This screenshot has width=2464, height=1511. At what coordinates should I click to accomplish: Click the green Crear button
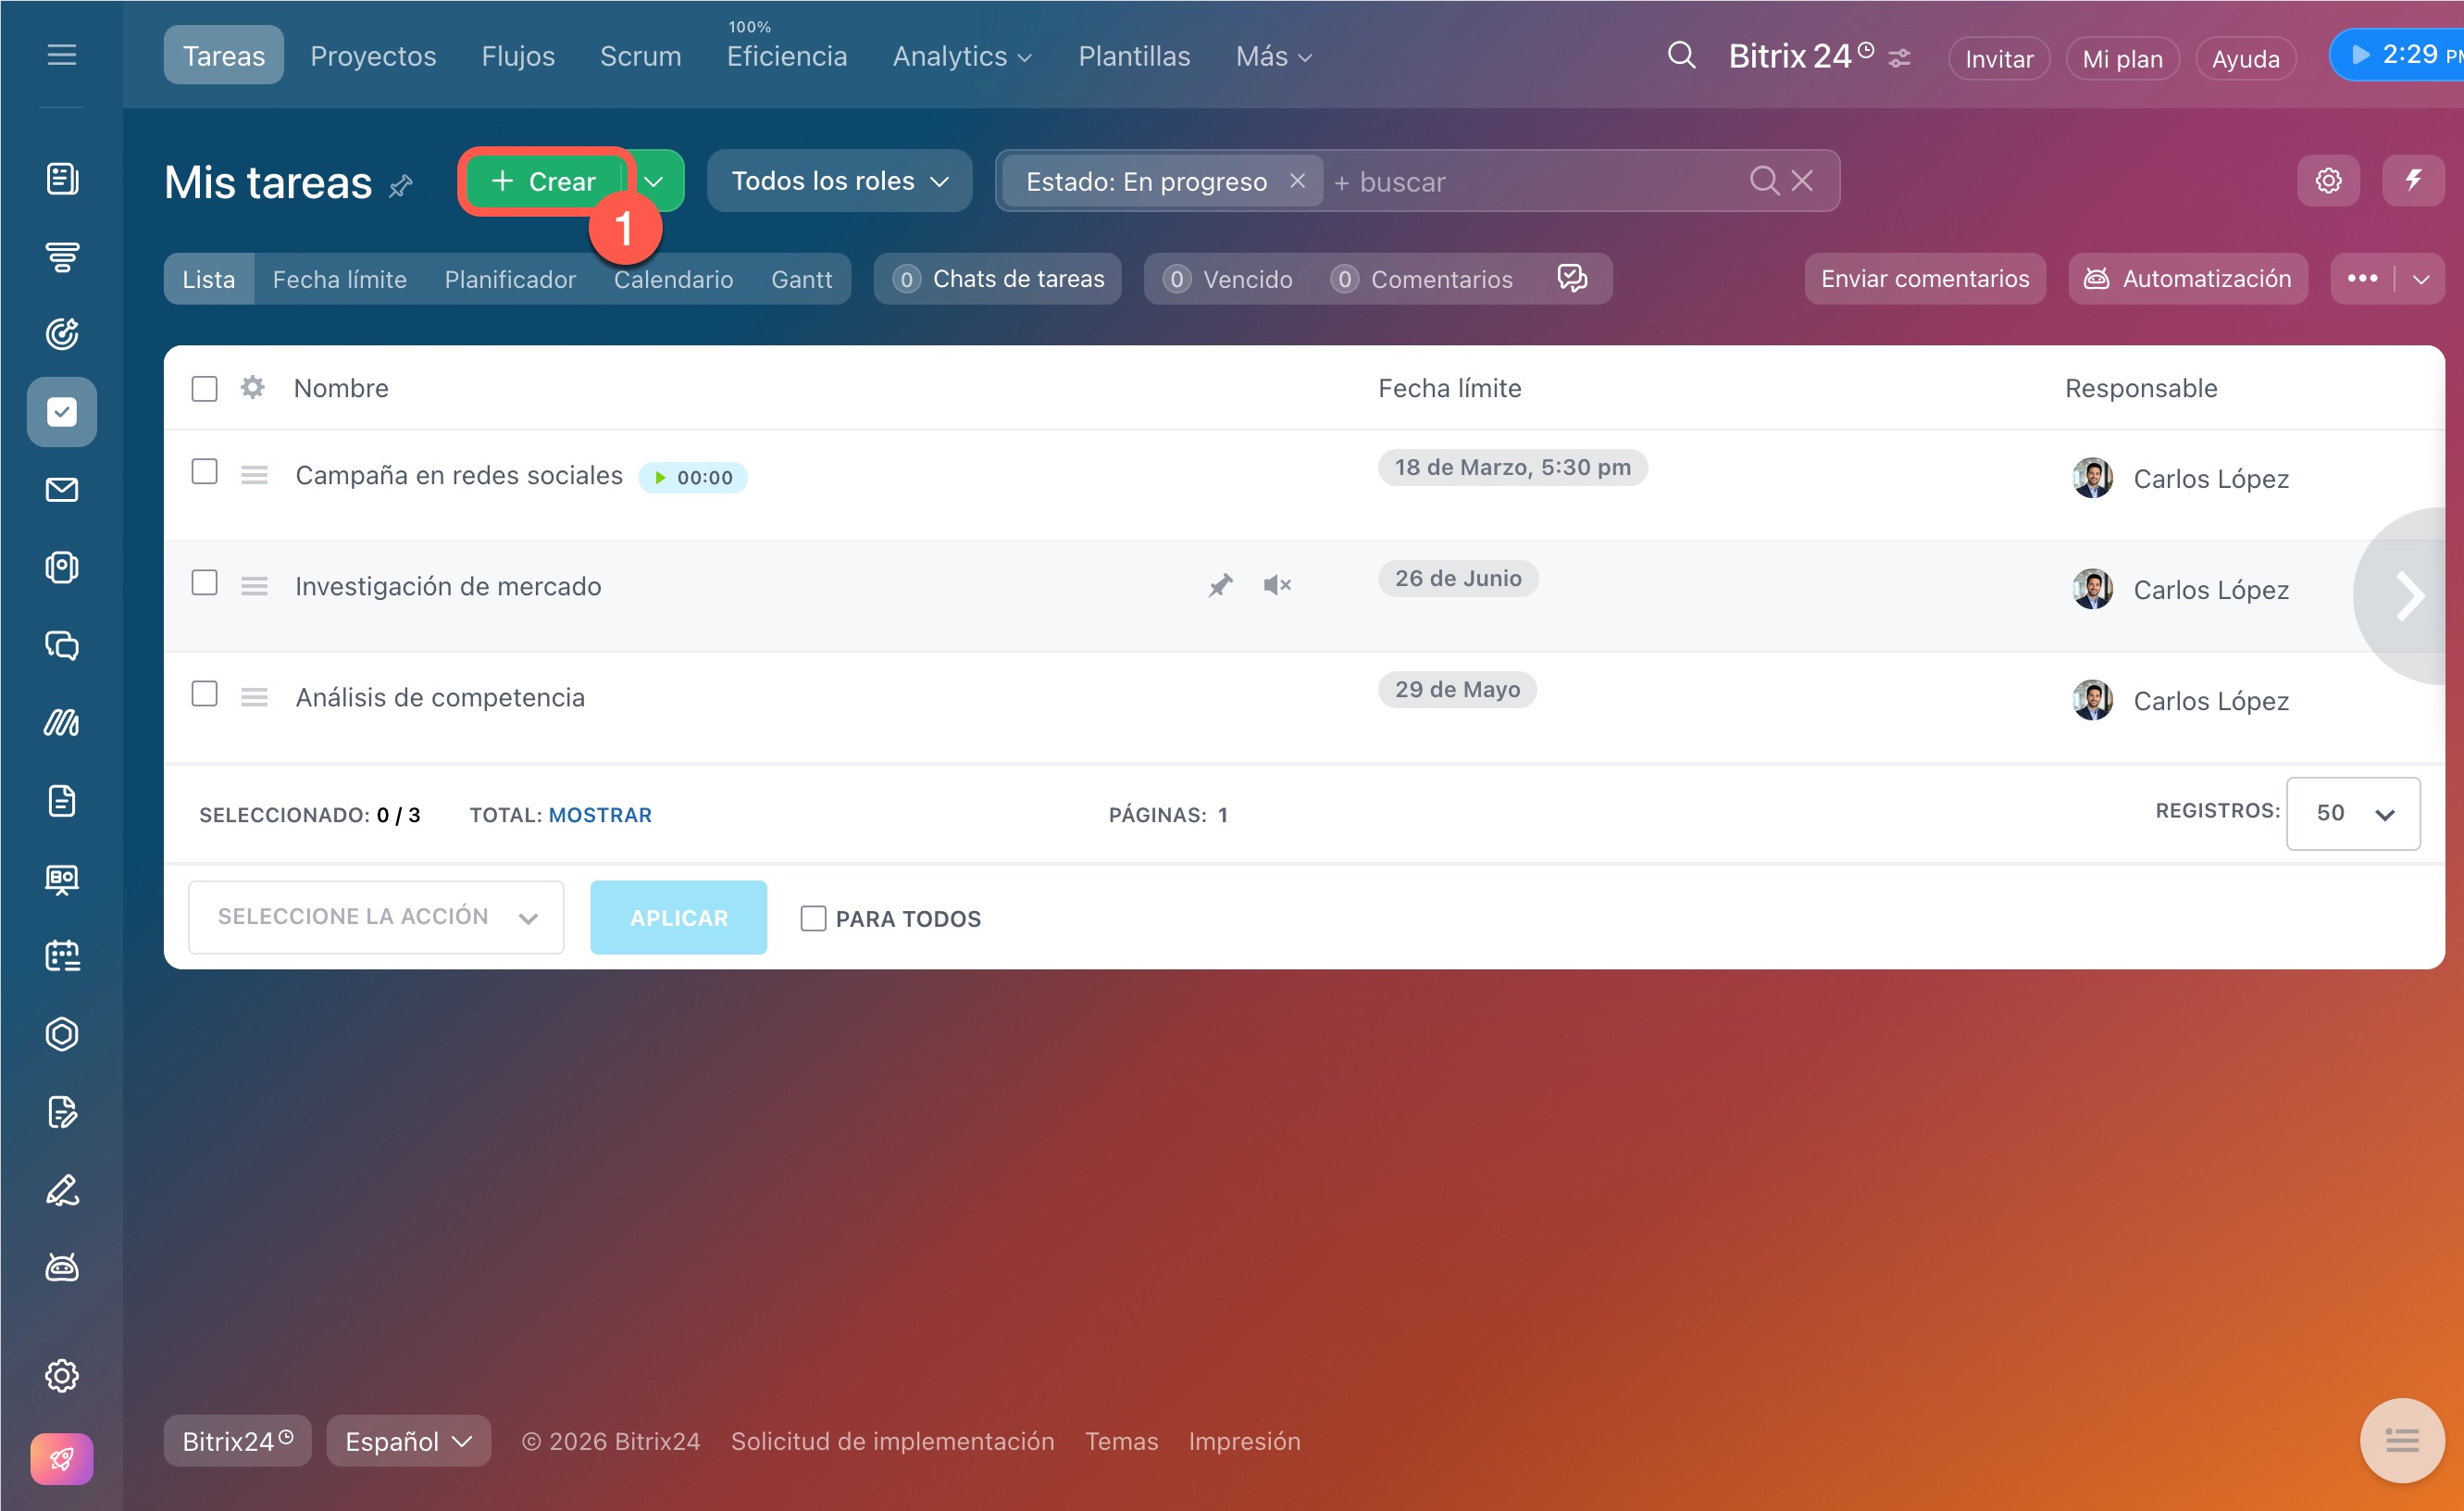coord(545,181)
